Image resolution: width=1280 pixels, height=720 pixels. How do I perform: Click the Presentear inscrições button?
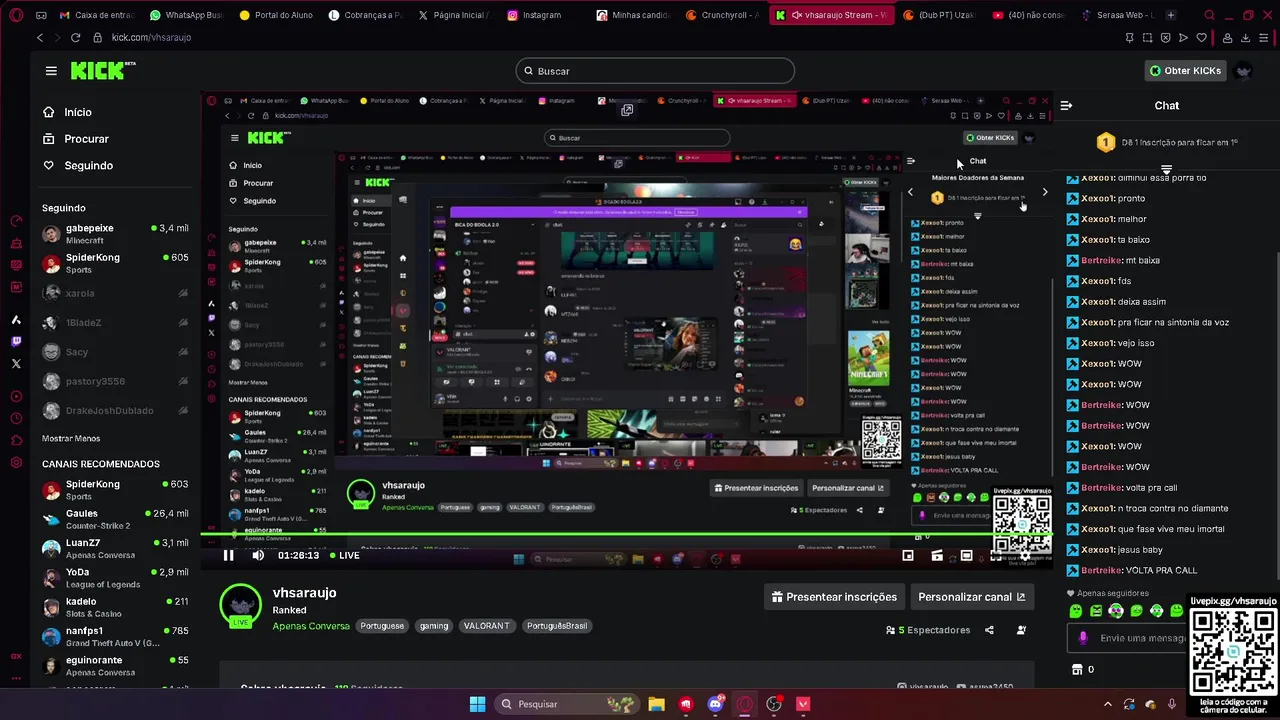coord(834,597)
